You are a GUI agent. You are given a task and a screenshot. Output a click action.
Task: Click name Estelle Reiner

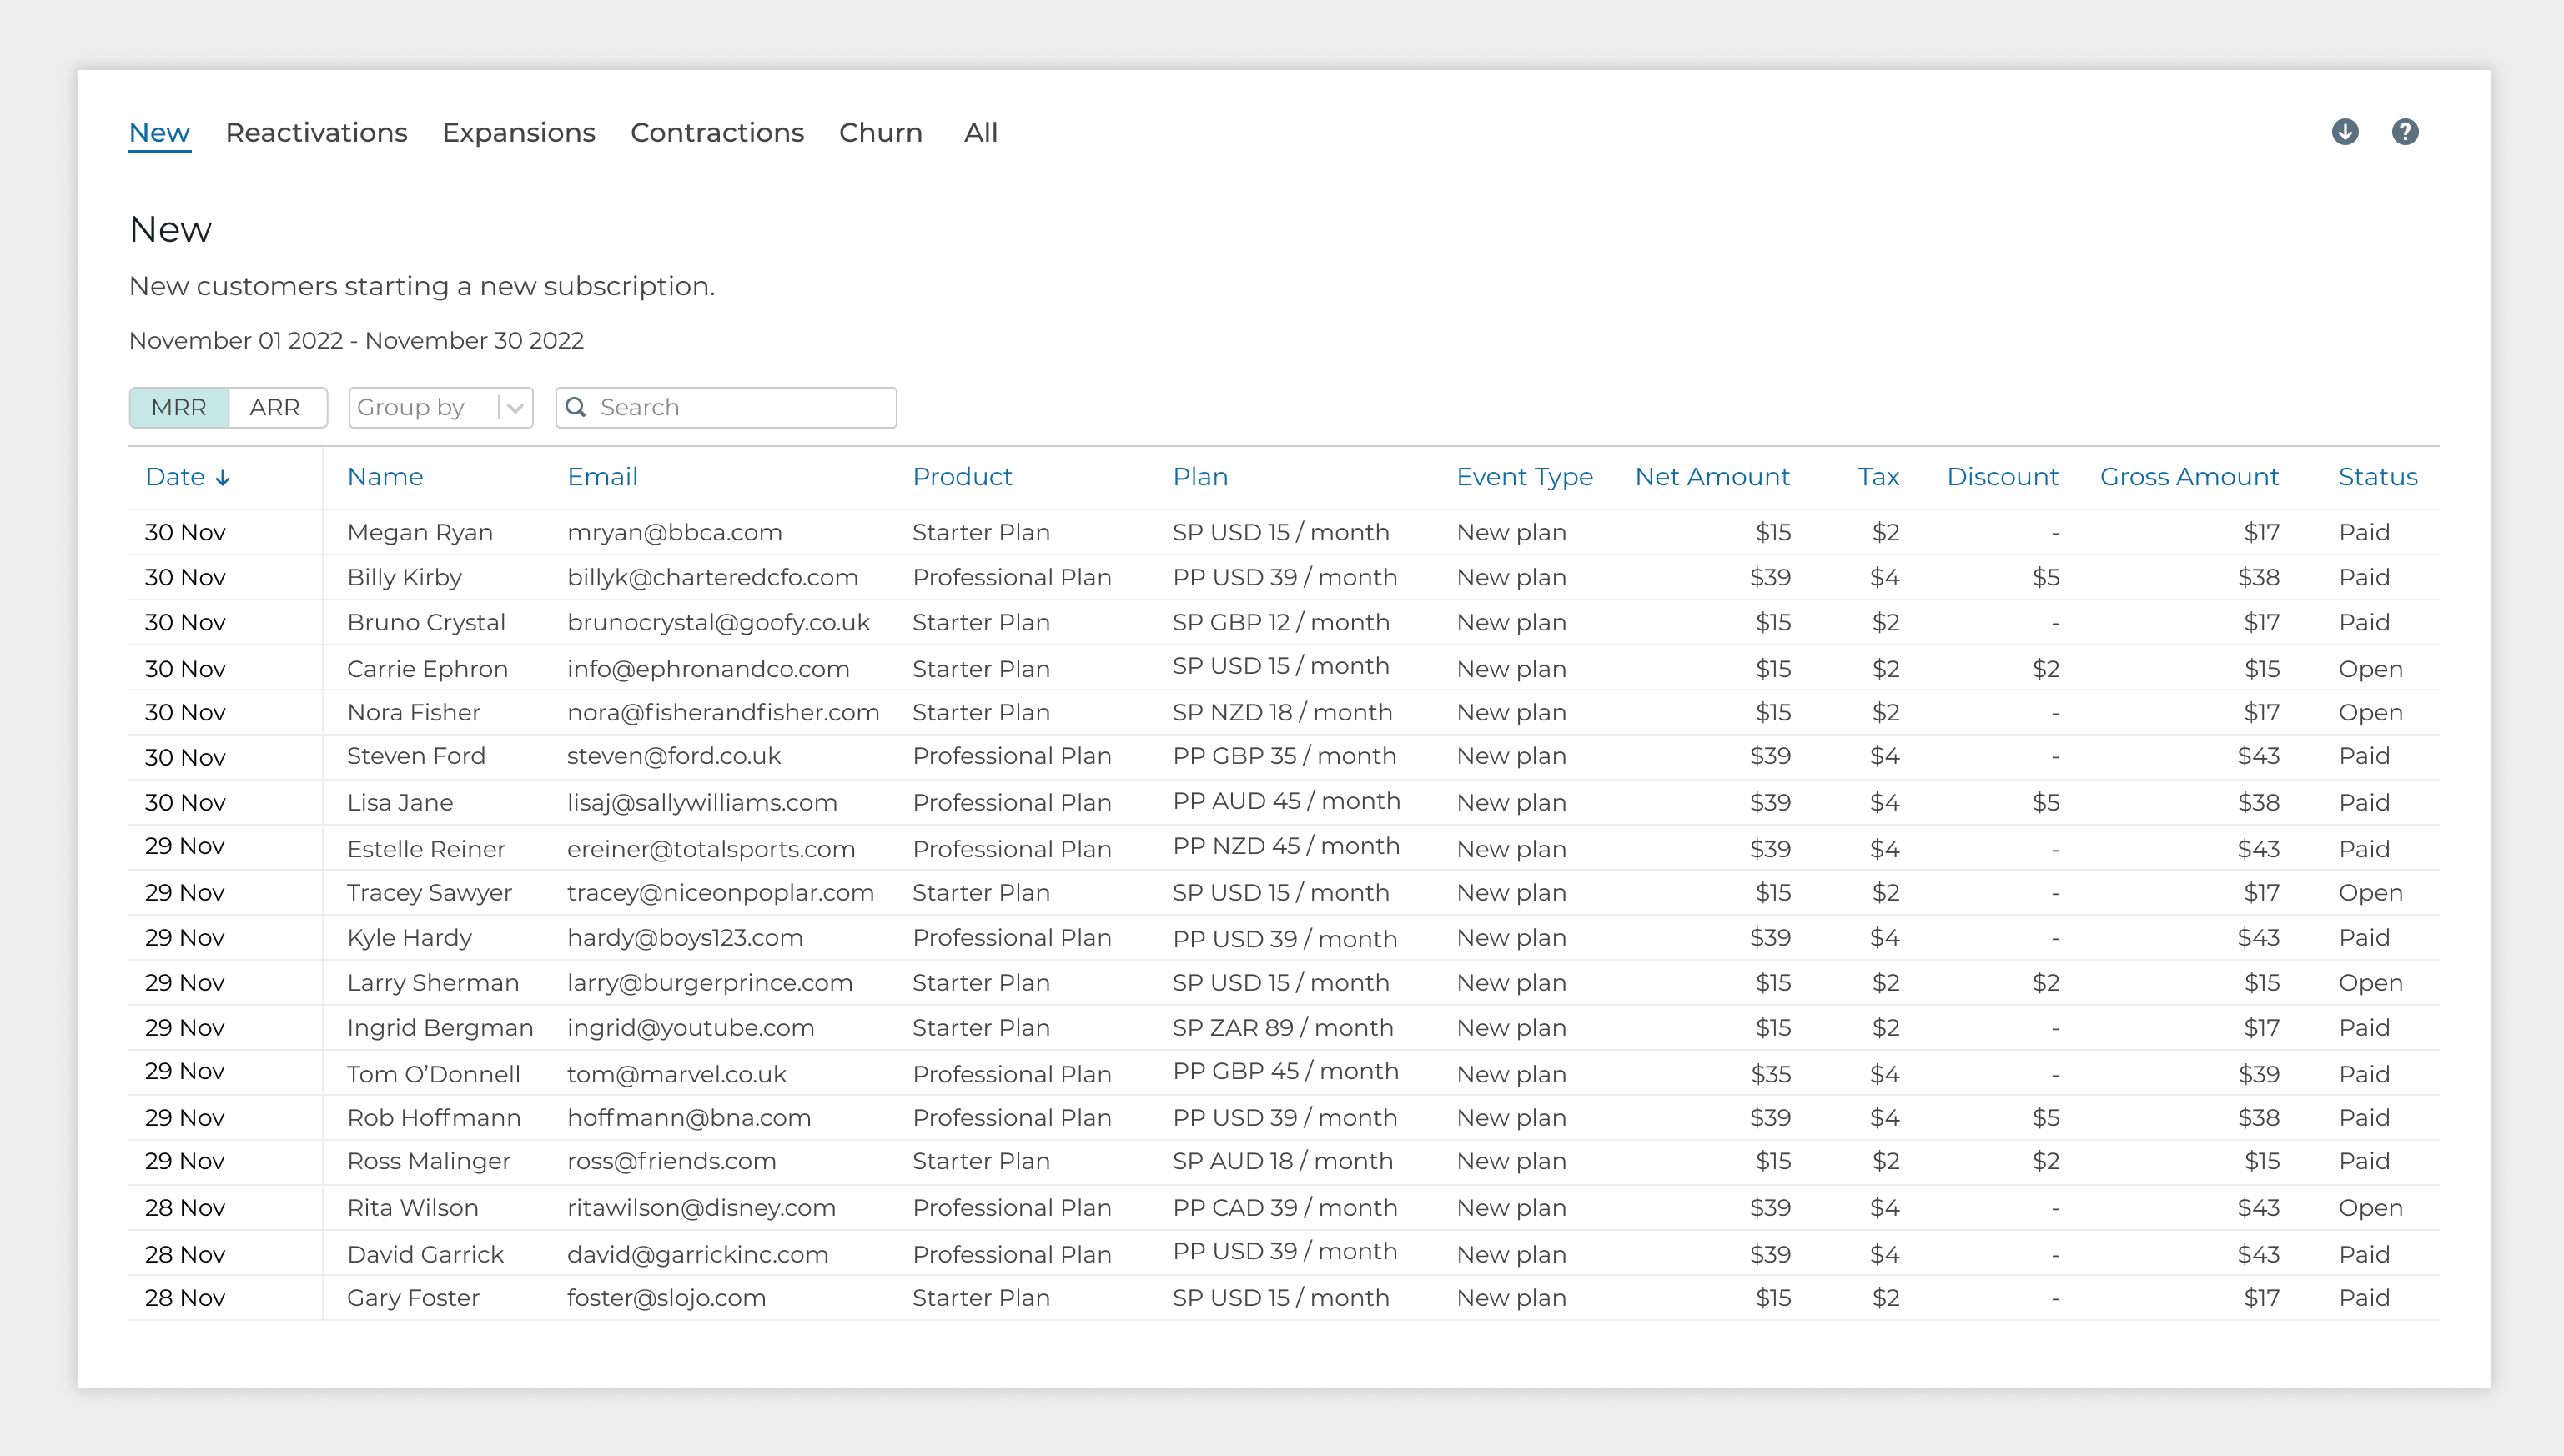pyautogui.click(x=426, y=849)
